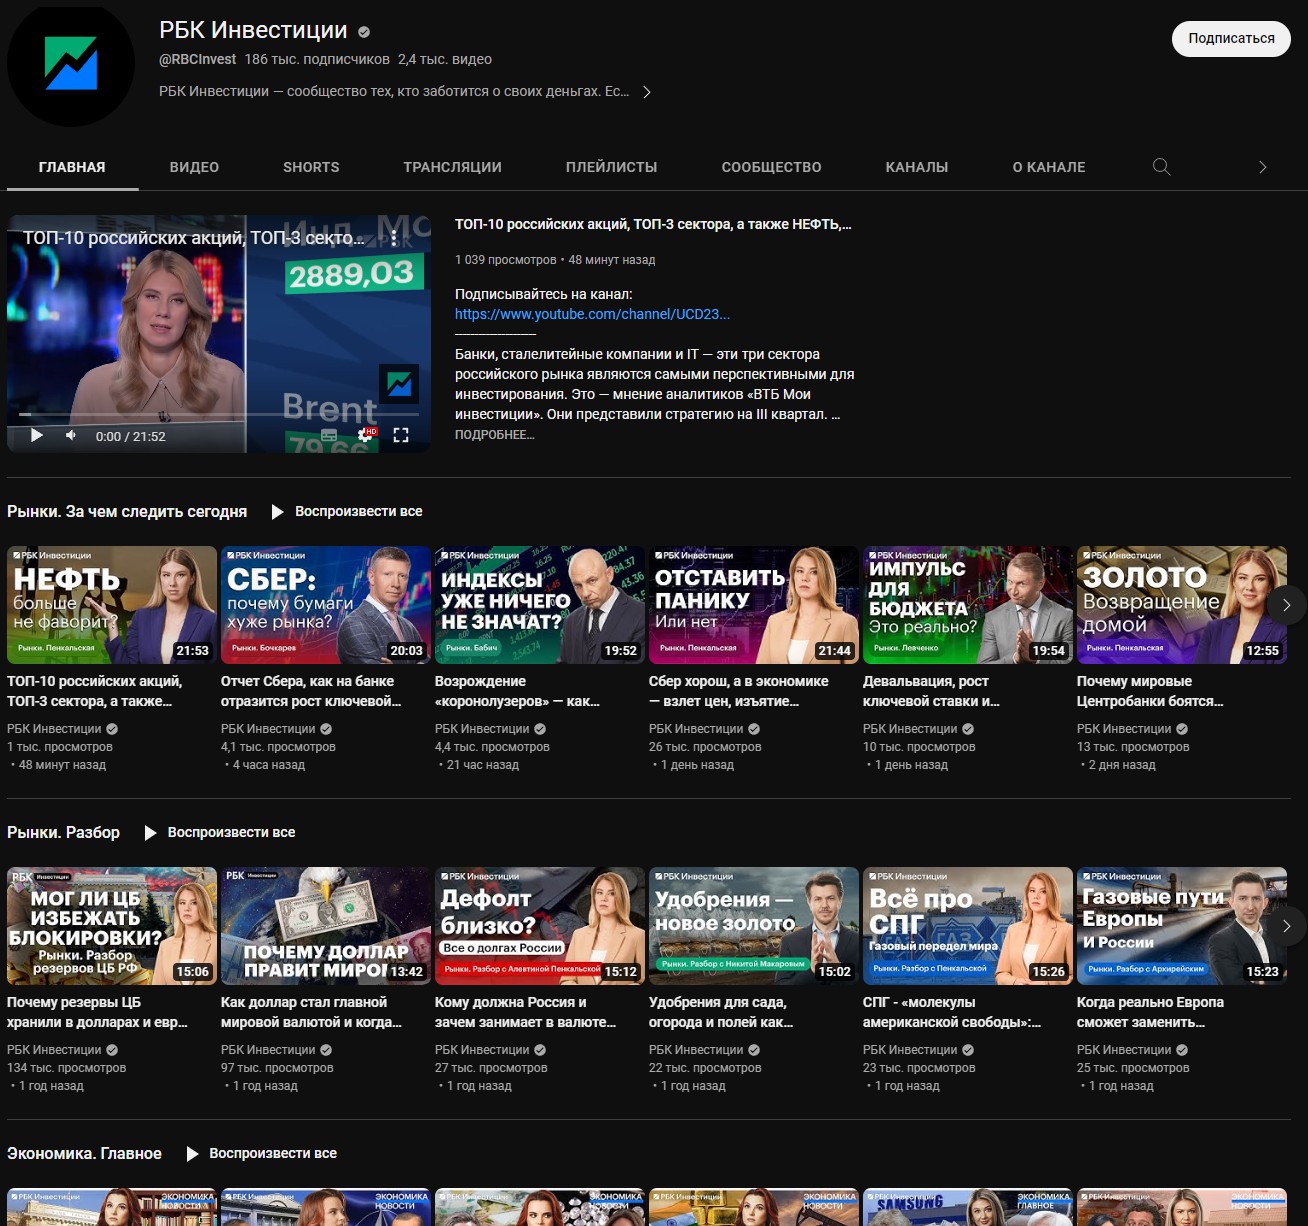Open the СБЕР: почему бумаги хуже рынка thumbnail
The height and width of the screenshot is (1226, 1308).
(x=325, y=605)
